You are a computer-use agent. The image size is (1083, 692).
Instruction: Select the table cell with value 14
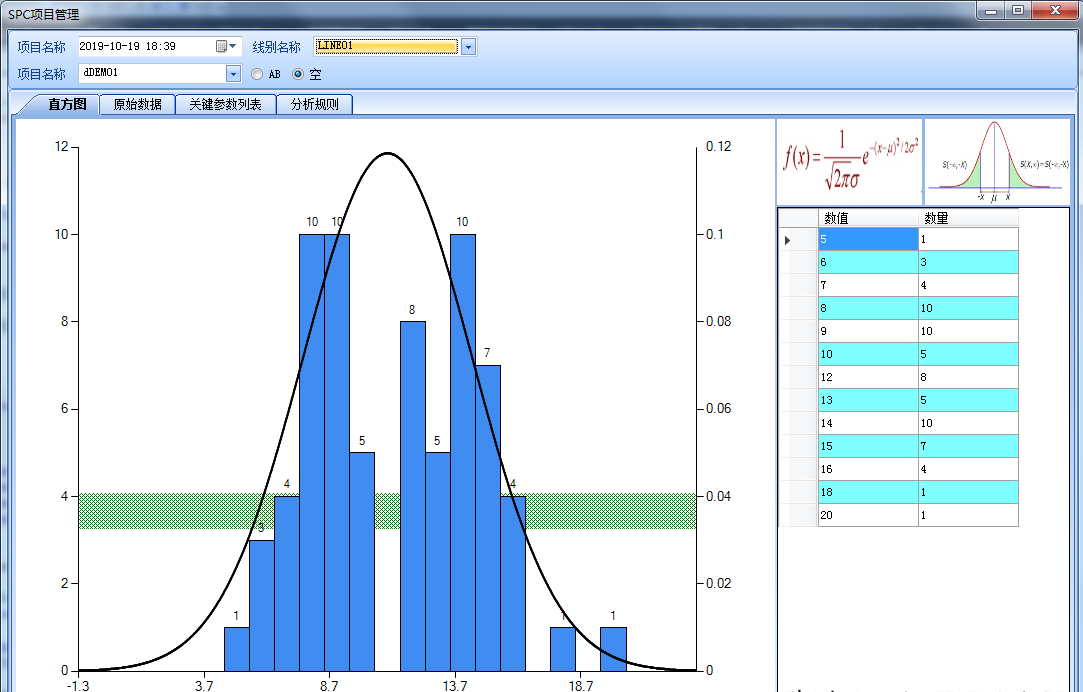pyautogui.click(x=867, y=423)
